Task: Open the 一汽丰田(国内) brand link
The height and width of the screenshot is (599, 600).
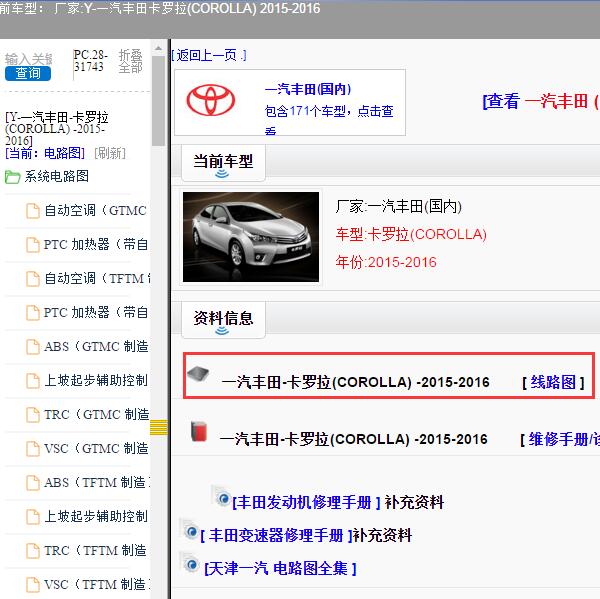Action: [x=308, y=89]
